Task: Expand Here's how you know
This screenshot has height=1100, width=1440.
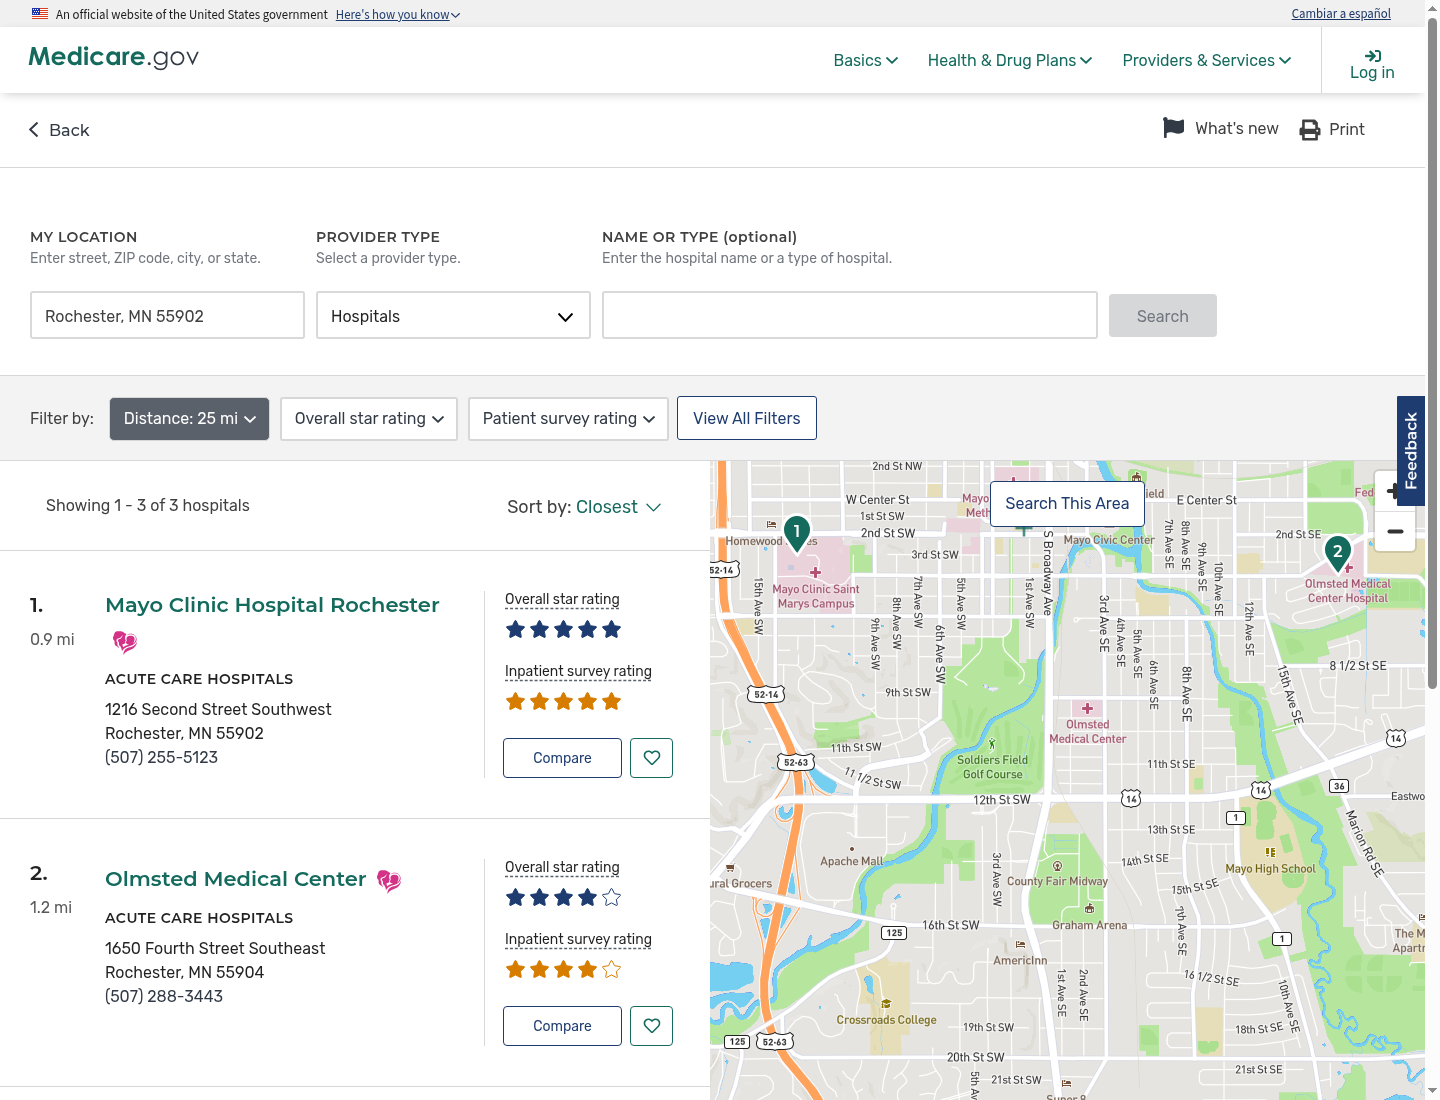Action: (398, 15)
